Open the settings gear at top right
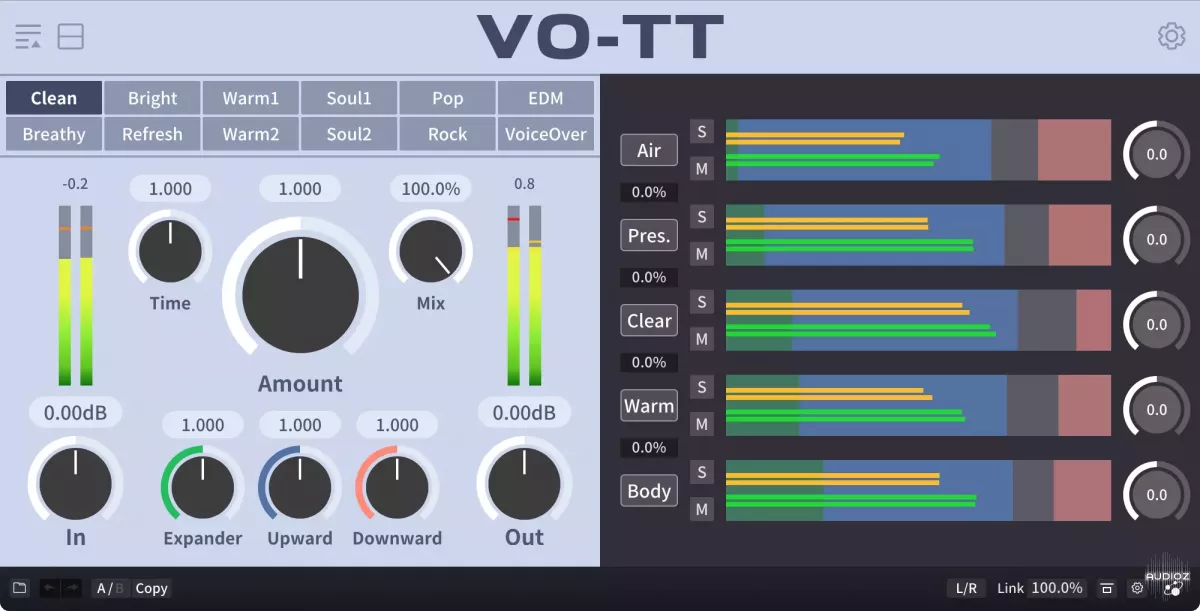The width and height of the screenshot is (1200, 611). tap(1171, 36)
